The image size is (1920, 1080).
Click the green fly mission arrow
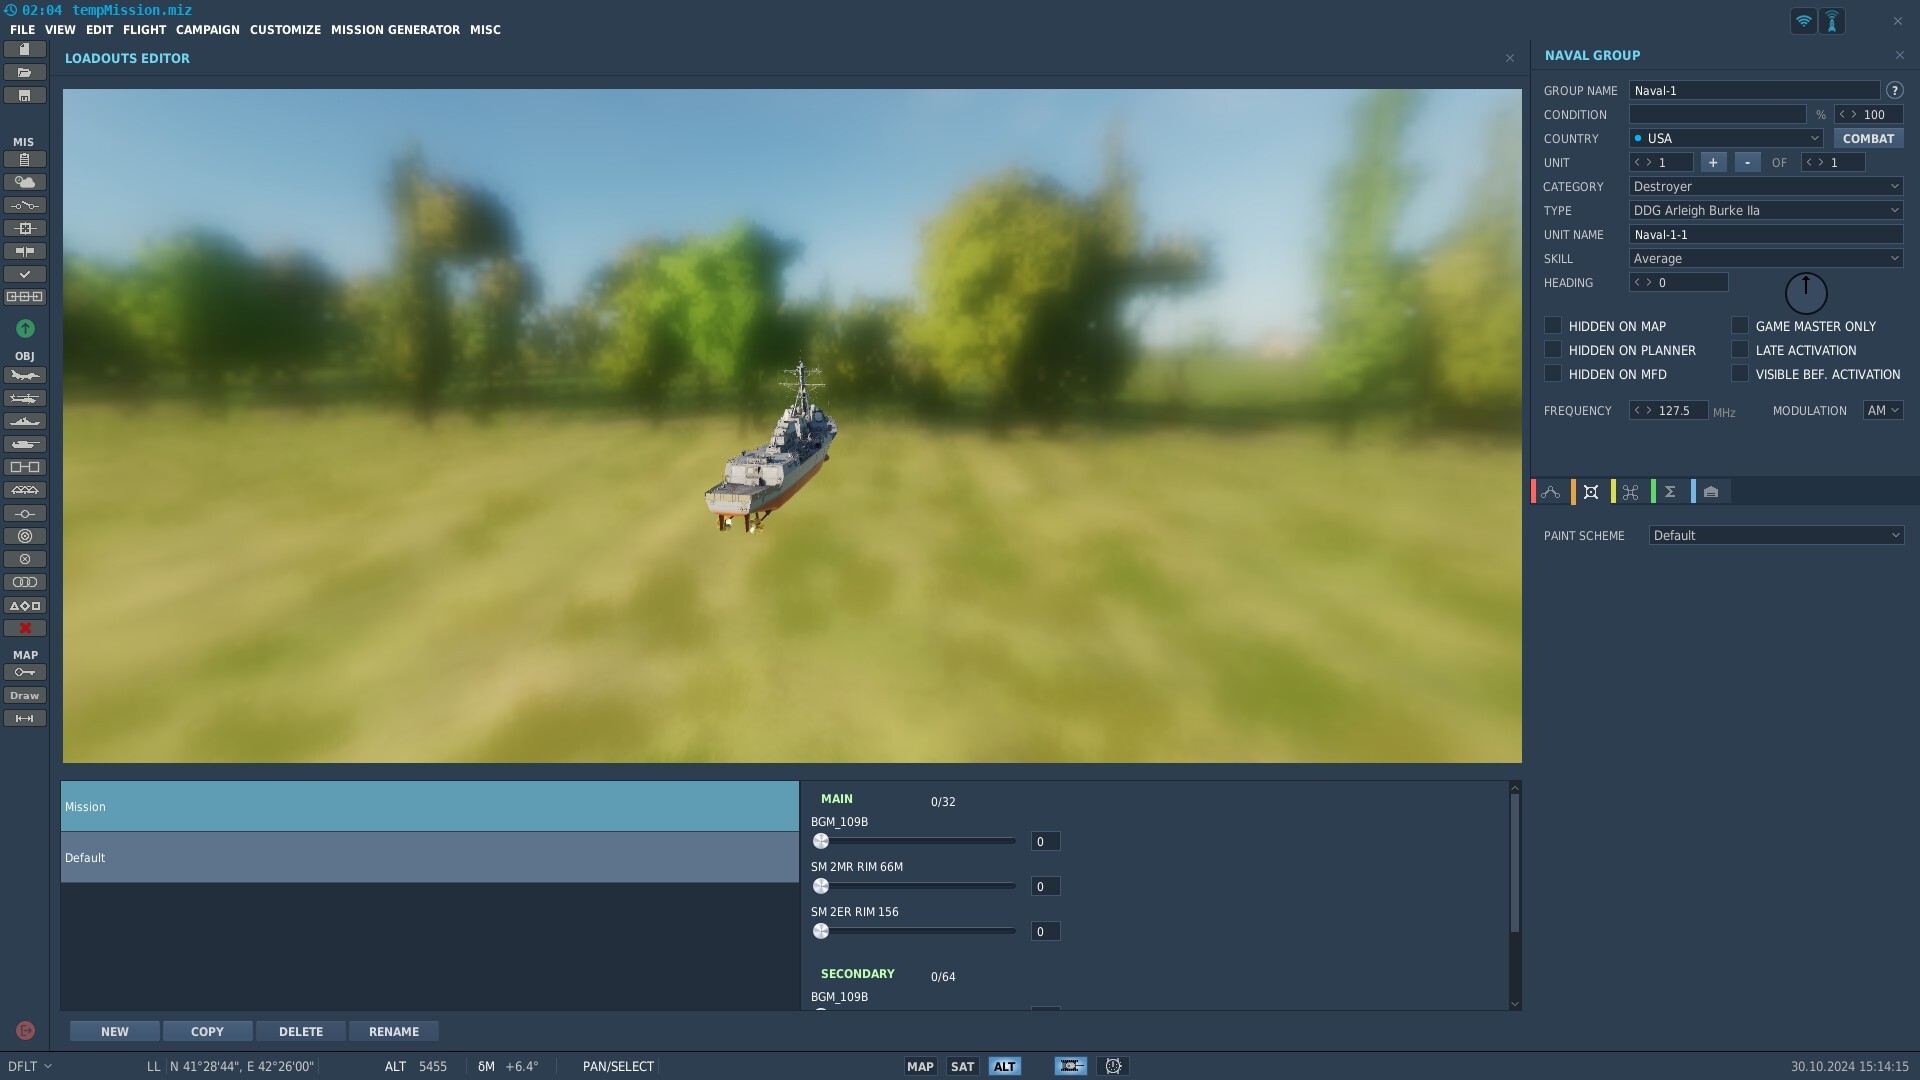pos(25,328)
